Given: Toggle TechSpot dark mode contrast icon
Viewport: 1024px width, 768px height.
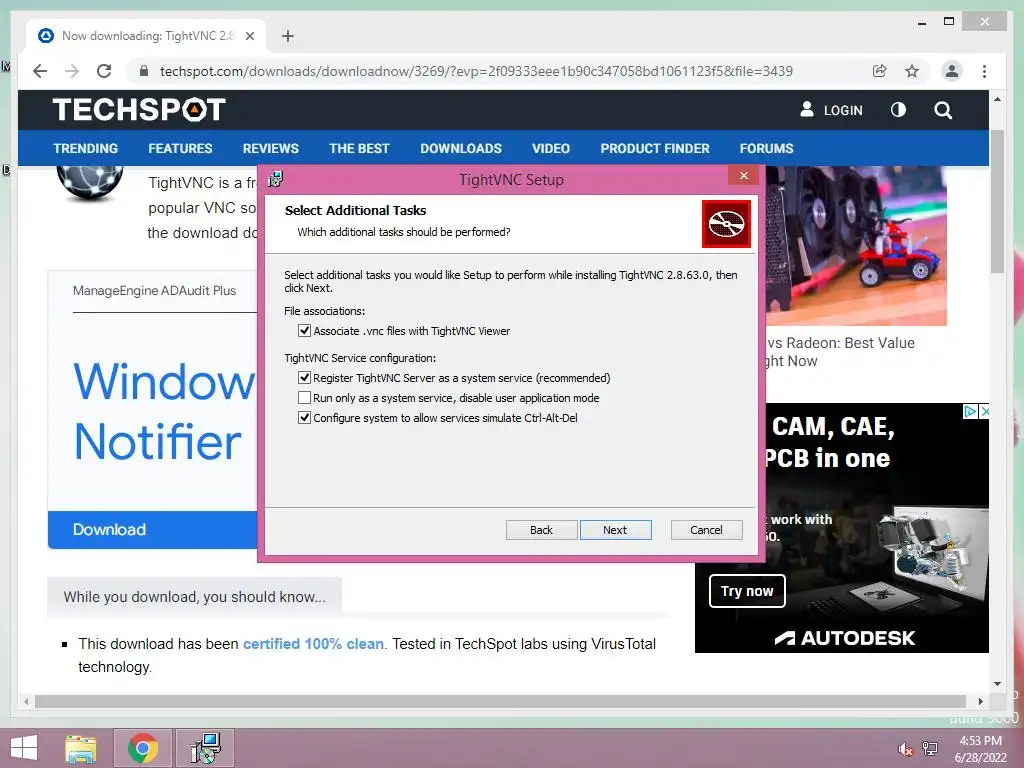Looking at the screenshot, I should pos(899,110).
